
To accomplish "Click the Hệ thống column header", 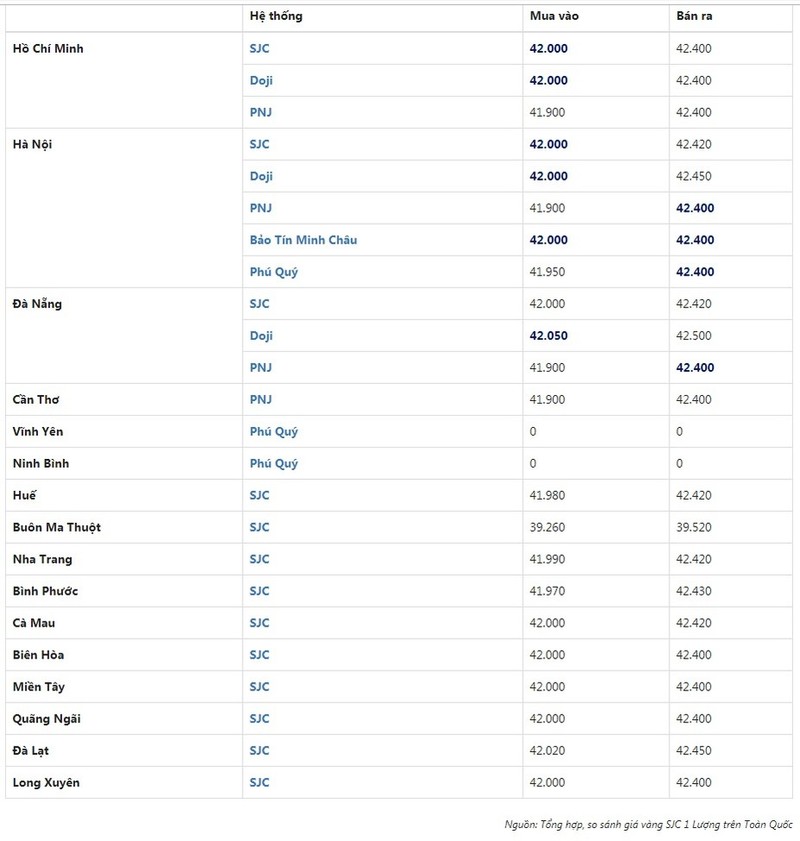I will point(276,16).
